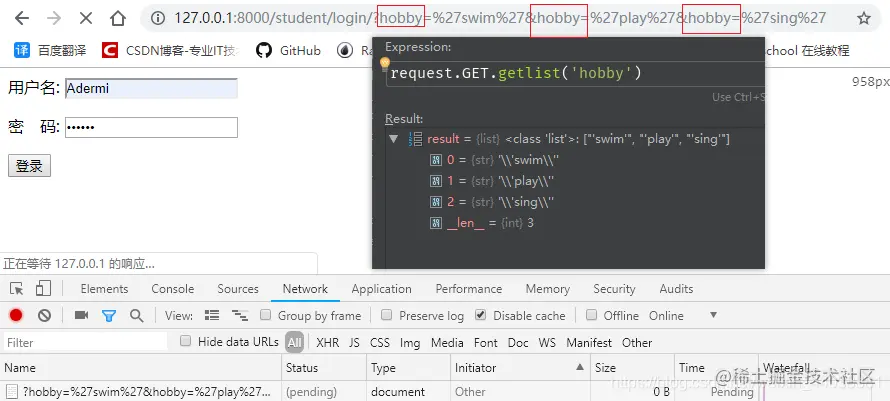Sort by the Size column header
This screenshot has width=890, height=401.
[632, 367]
